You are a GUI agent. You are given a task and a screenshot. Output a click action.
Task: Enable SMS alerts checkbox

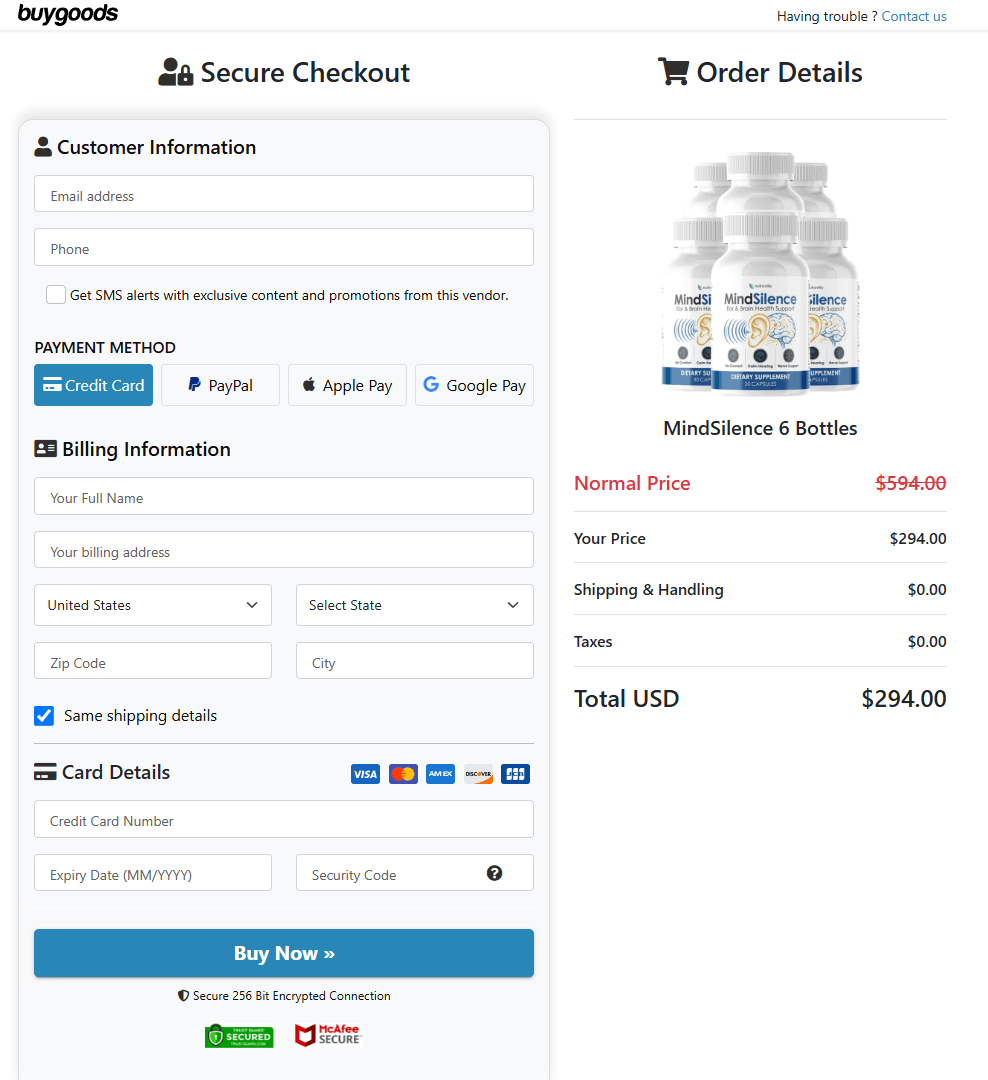(56, 295)
